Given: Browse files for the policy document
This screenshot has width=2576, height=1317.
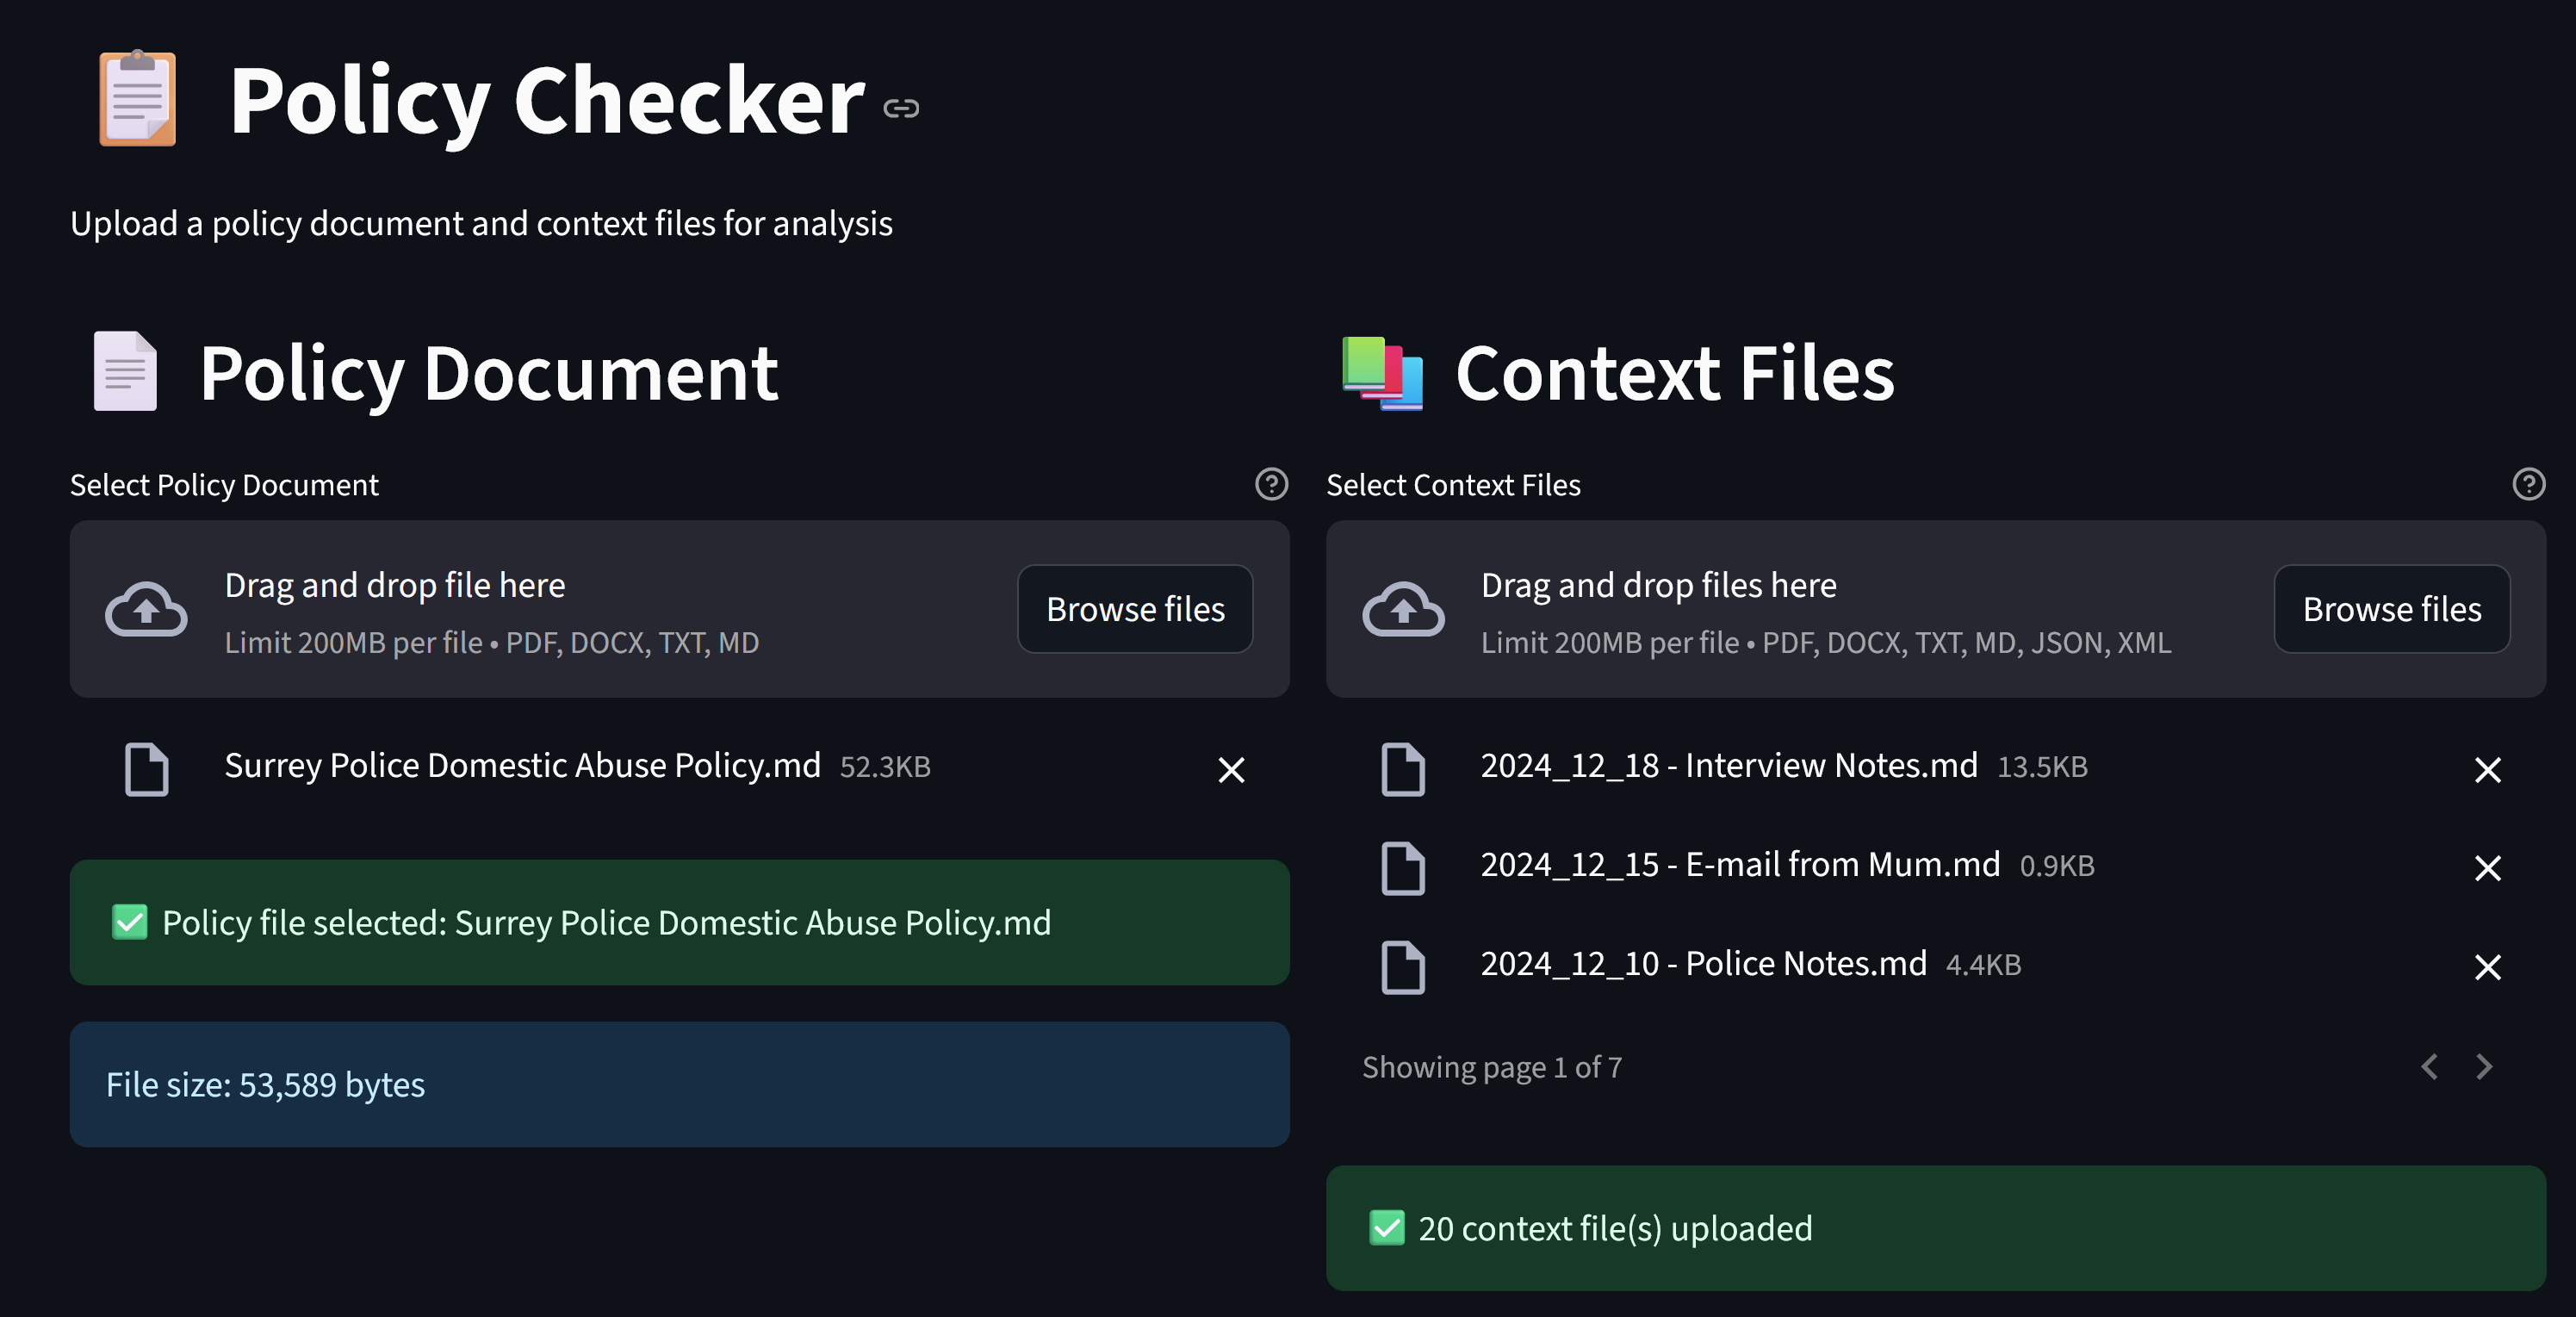Looking at the screenshot, I should pyautogui.click(x=1135, y=609).
